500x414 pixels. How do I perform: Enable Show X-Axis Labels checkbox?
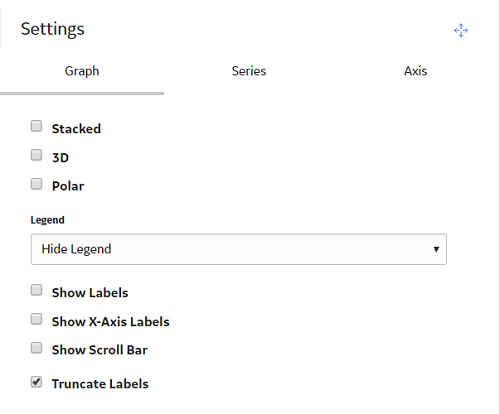[x=36, y=319]
